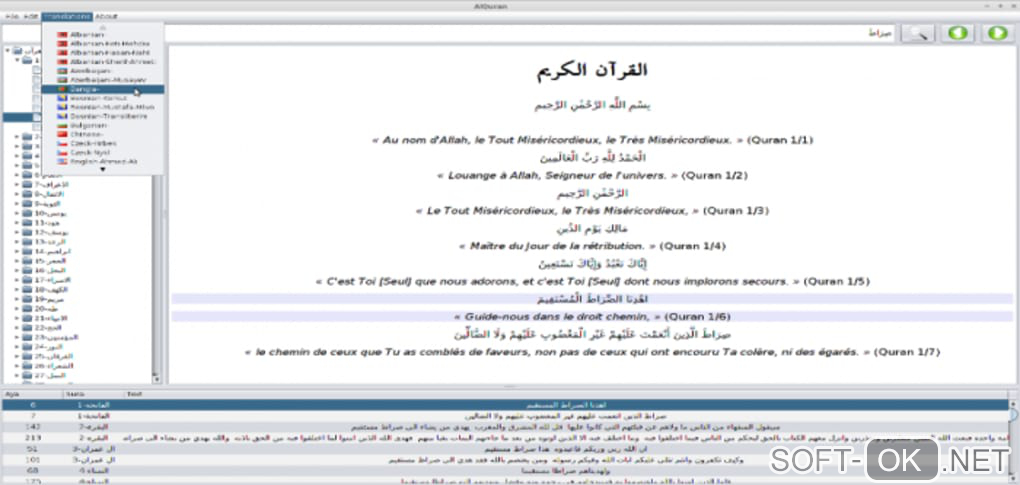Select the highlighted result row for aya 6
Screen dimensions: 1020x485
[x=506, y=405]
